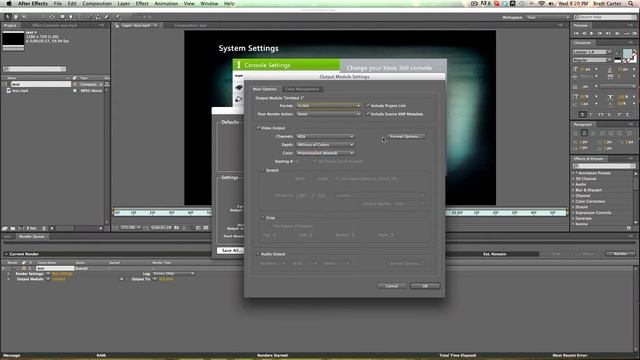This screenshot has height=360, width=640.
Task: Toggle render checkbox for test queue item
Action: [13, 268]
